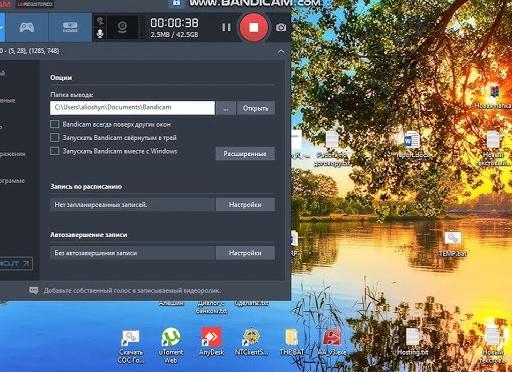Select the red v3.exe desktop icon
512x372 pixels.
(x=332, y=342)
